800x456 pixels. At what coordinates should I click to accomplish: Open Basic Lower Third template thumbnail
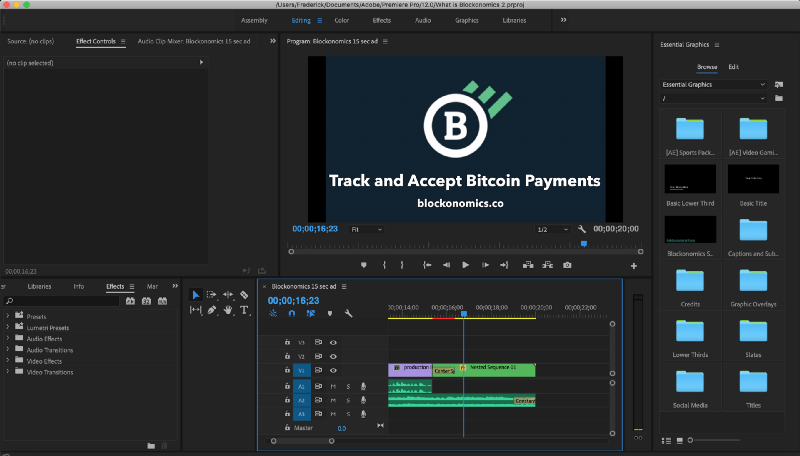690,179
